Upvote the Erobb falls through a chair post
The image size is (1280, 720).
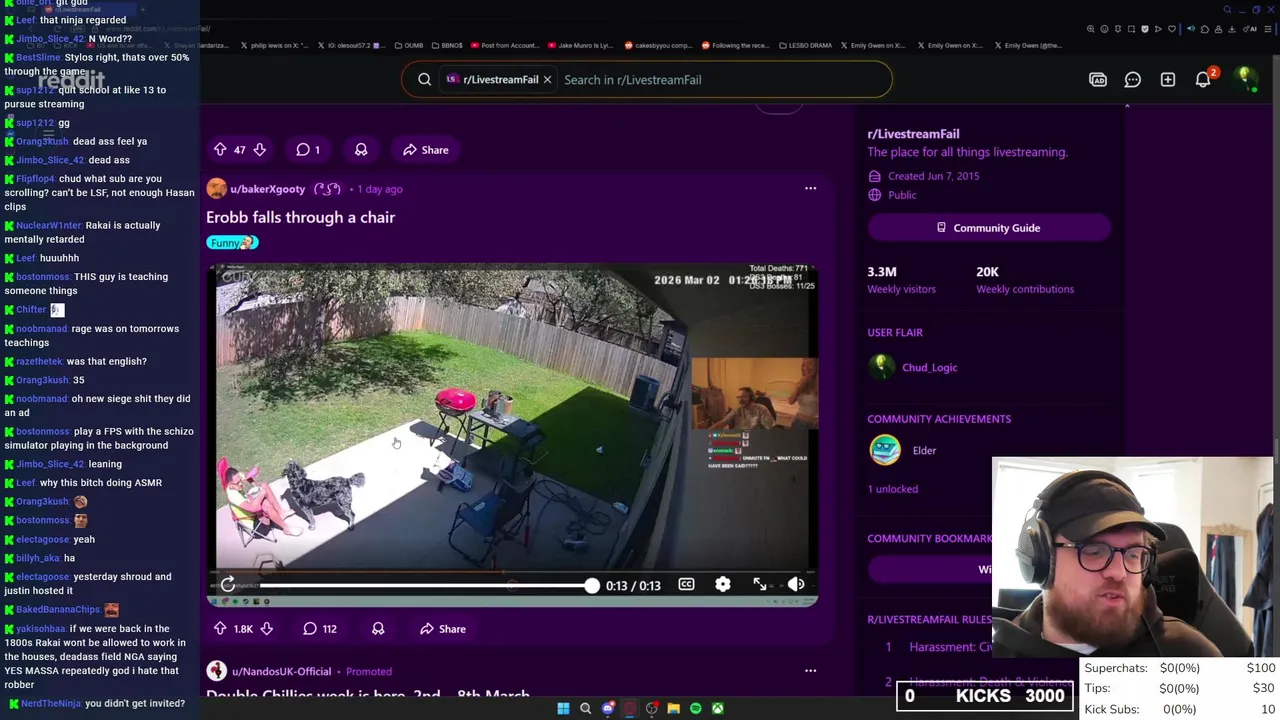click(x=220, y=629)
